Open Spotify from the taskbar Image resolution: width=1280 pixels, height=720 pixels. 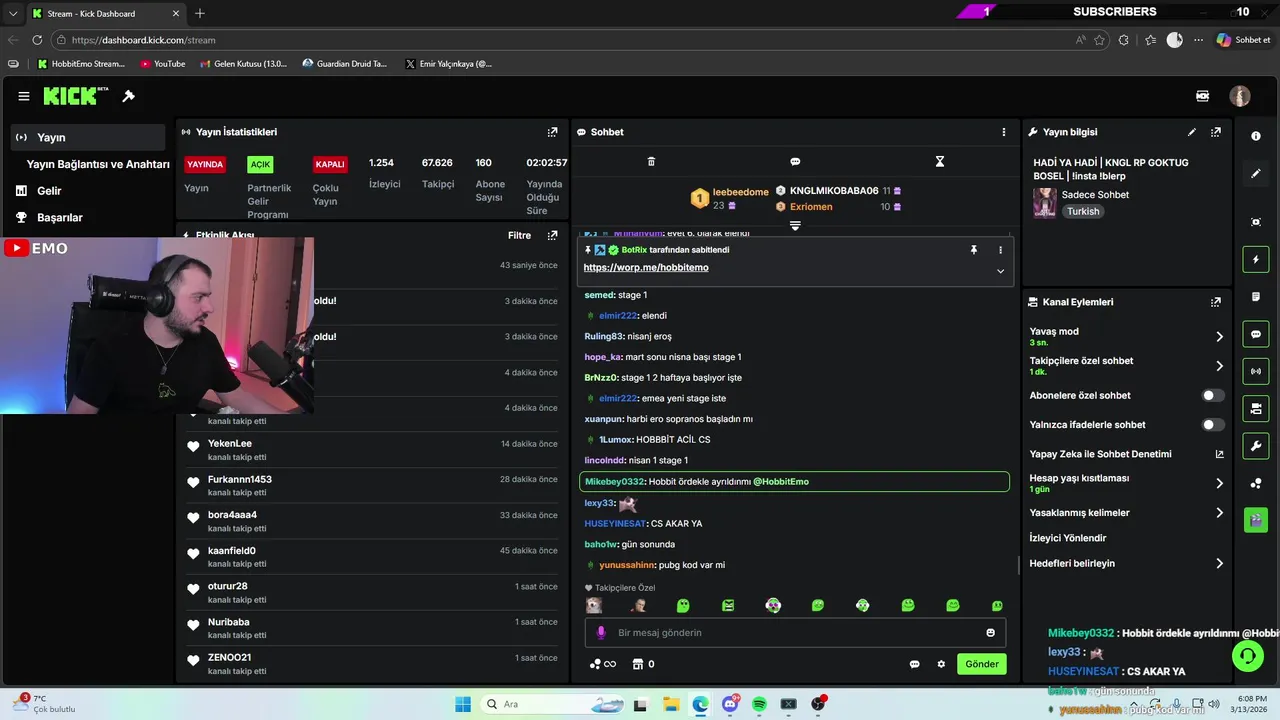coord(759,705)
